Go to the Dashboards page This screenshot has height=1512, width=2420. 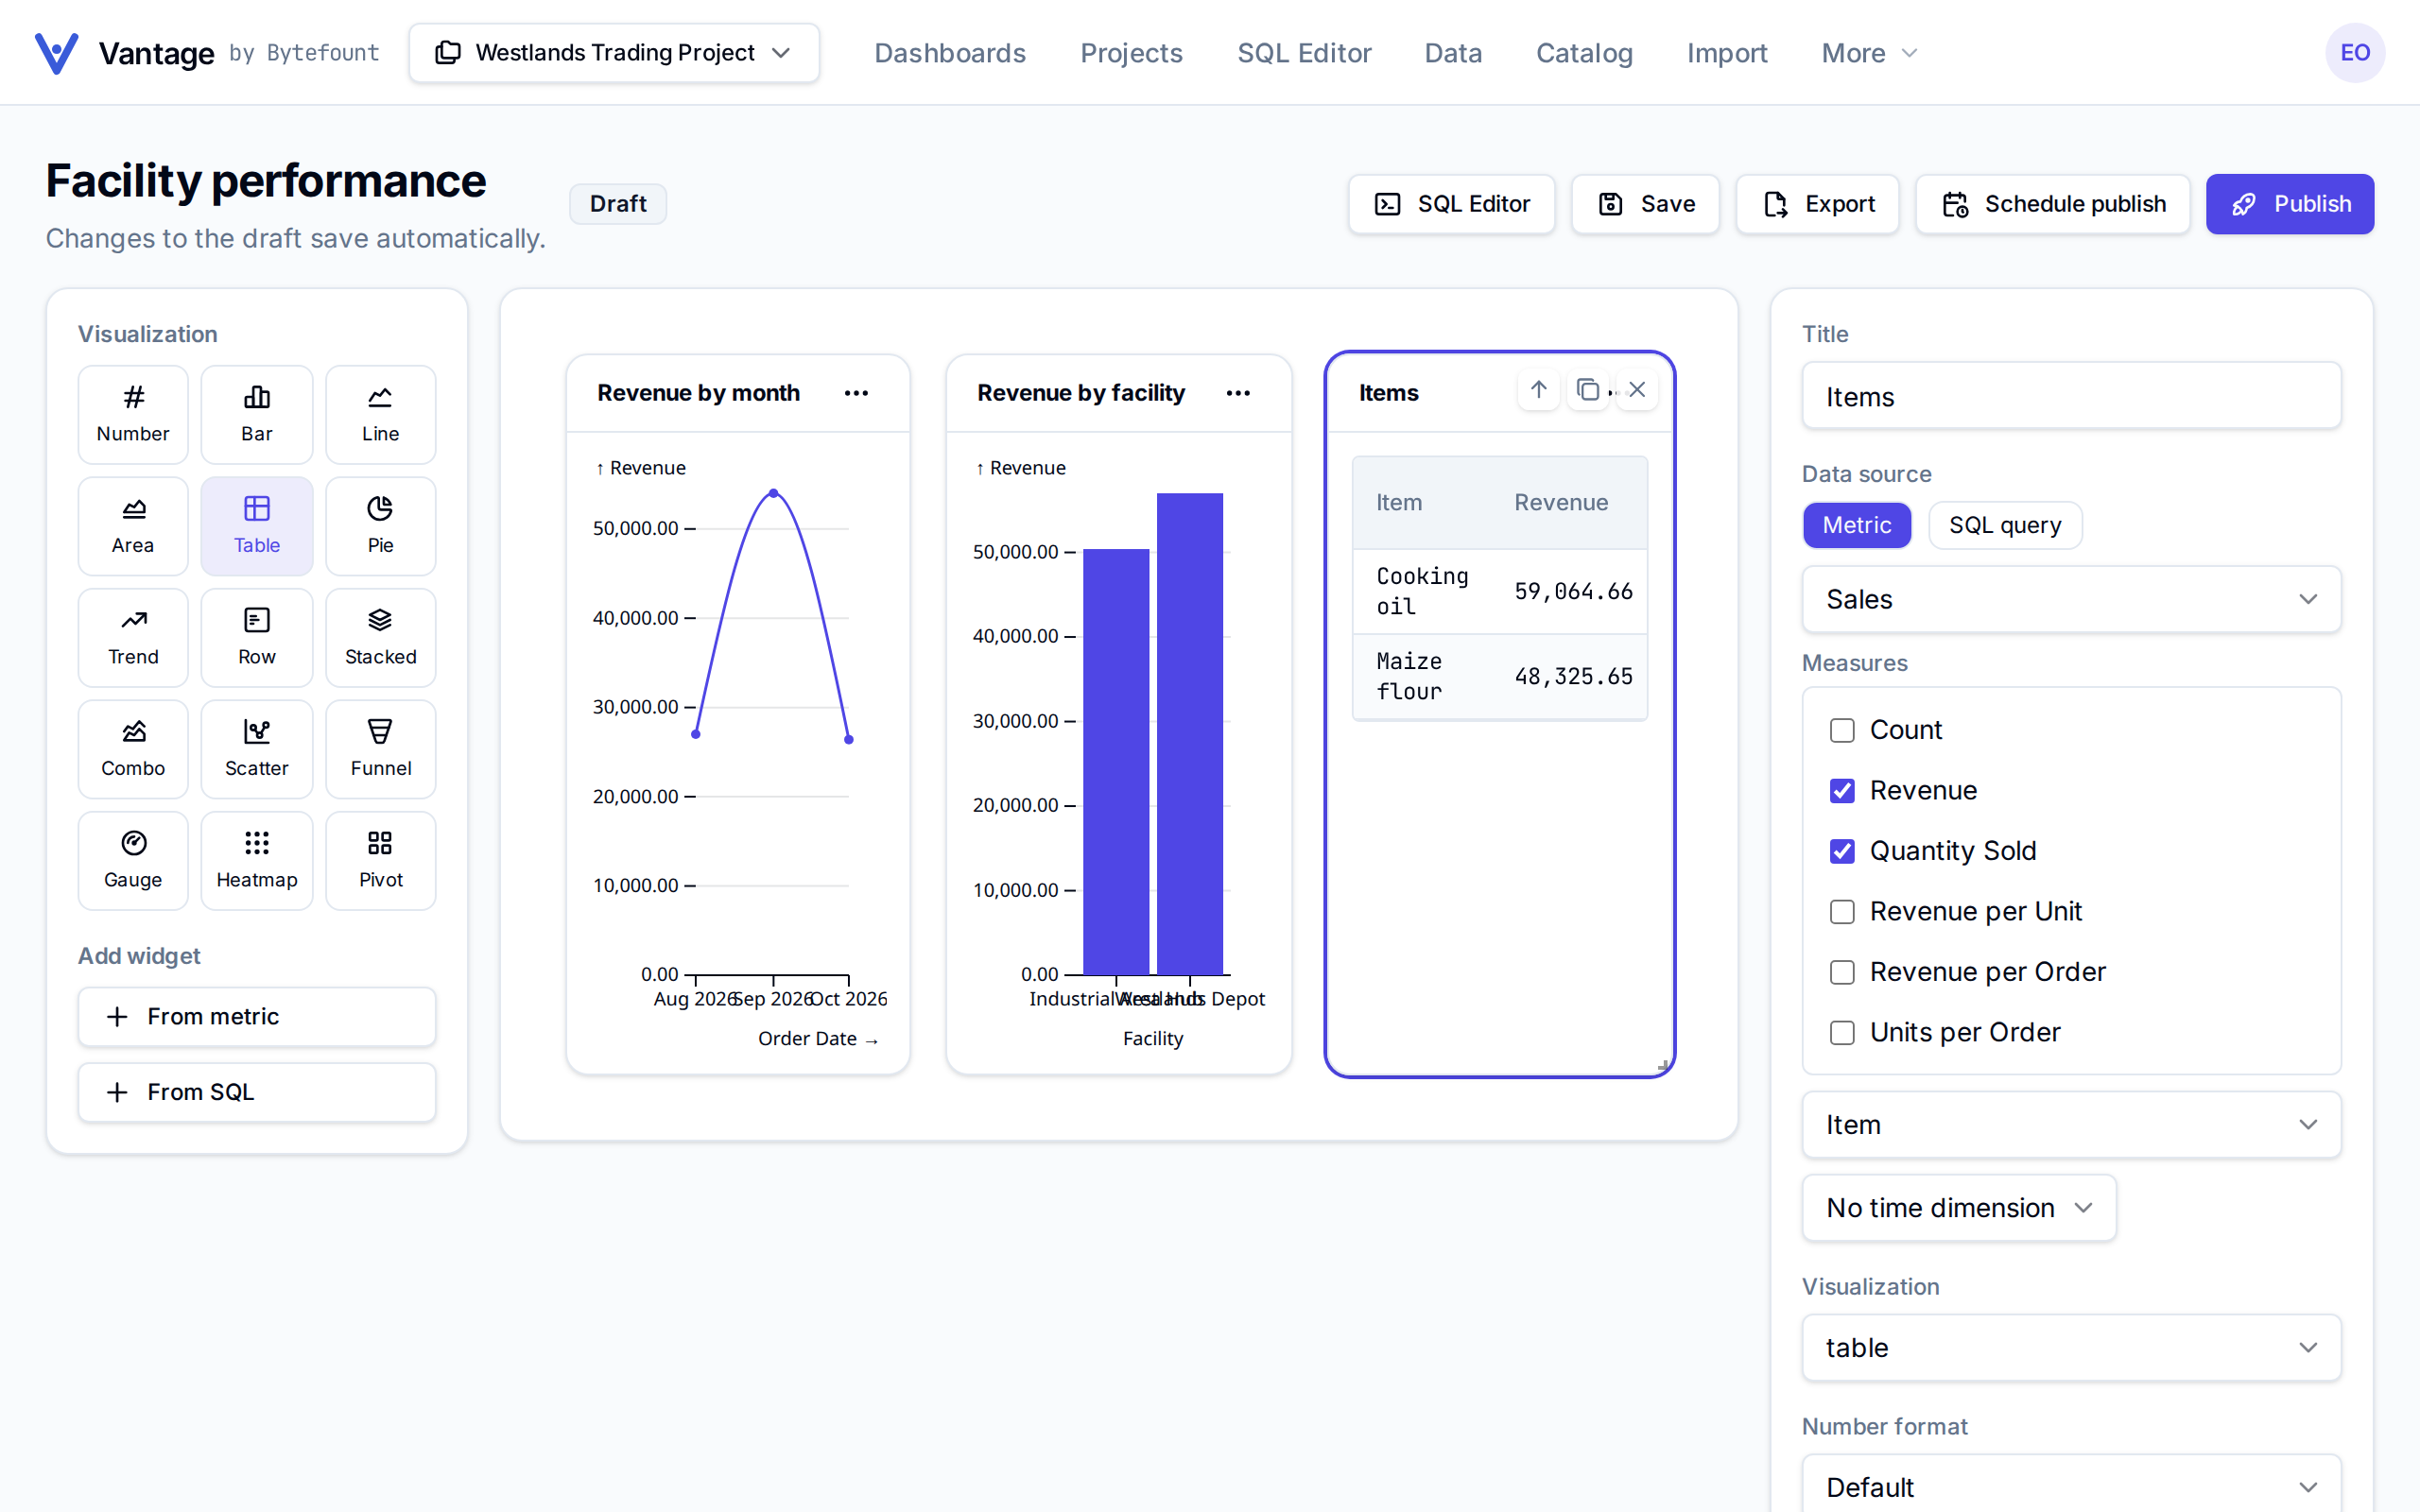click(950, 53)
